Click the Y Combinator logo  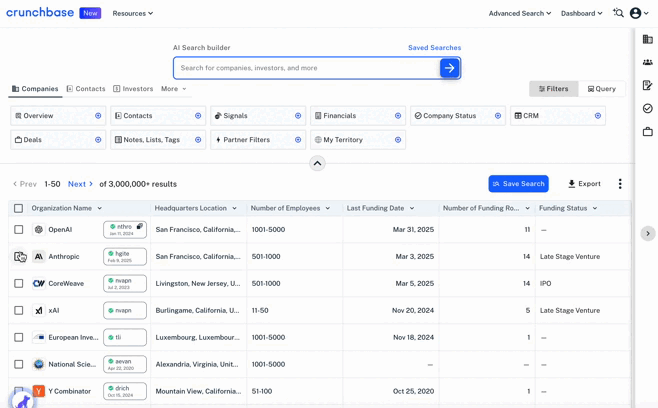click(x=39, y=391)
